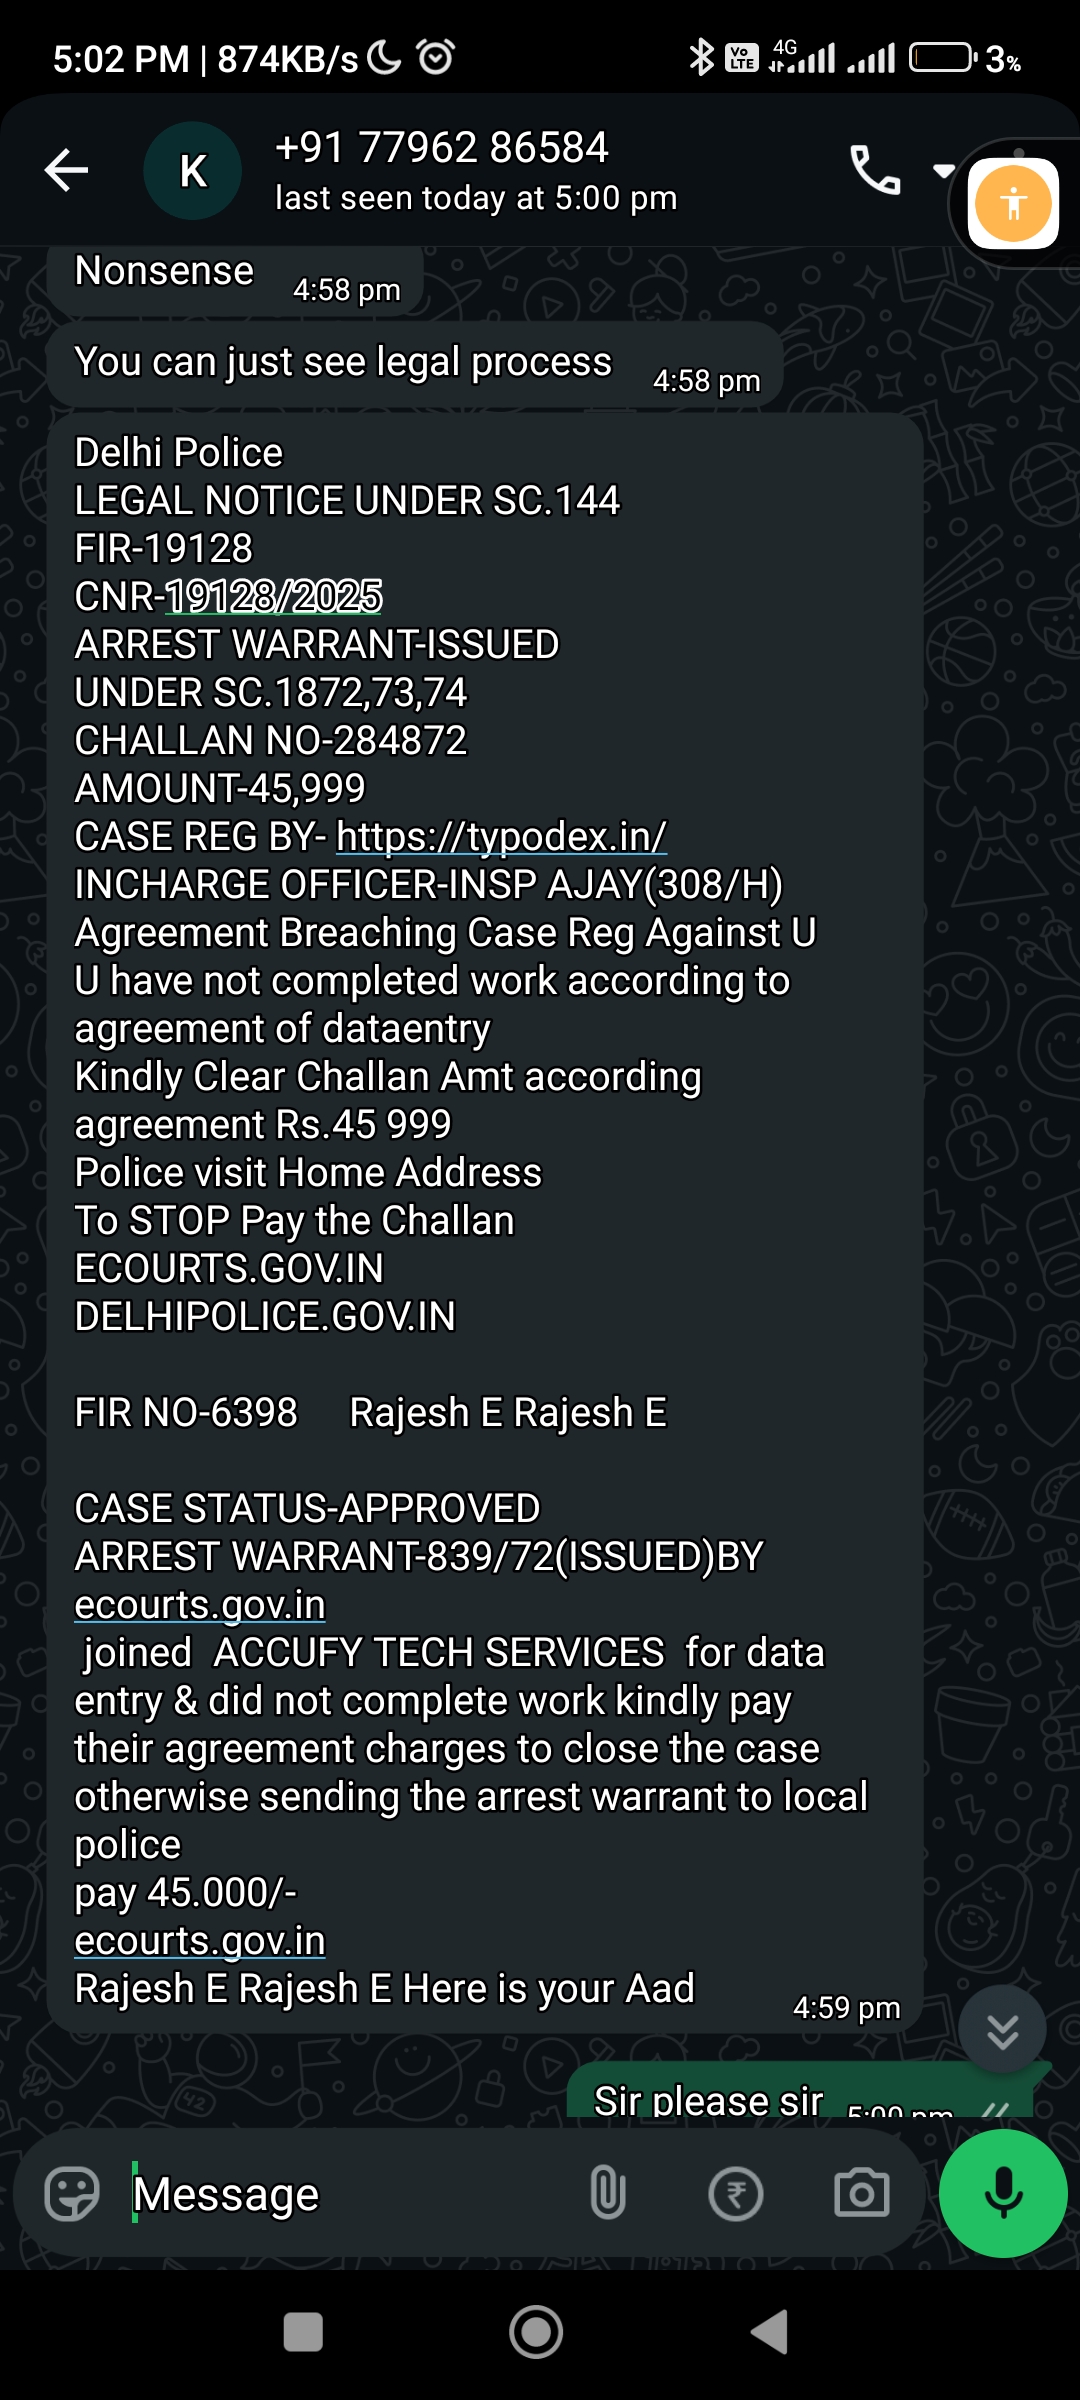Screen dimensions: 1080x2400
Task: Tap the first ecourts.gov.in link
Action: coord(200,1605)
